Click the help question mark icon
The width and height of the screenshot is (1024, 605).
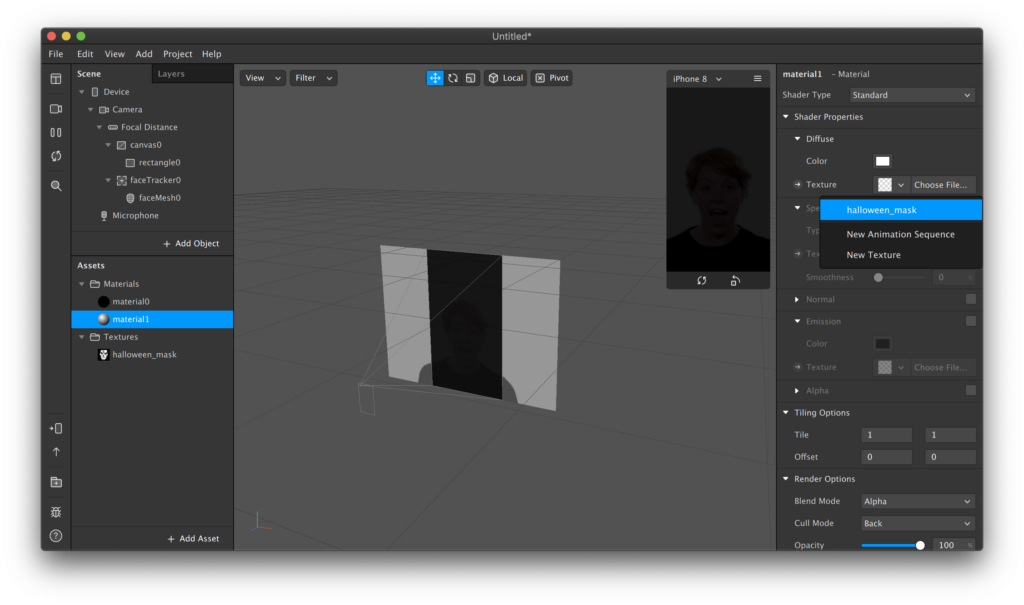pyautogui.click(x=56, y=536)
